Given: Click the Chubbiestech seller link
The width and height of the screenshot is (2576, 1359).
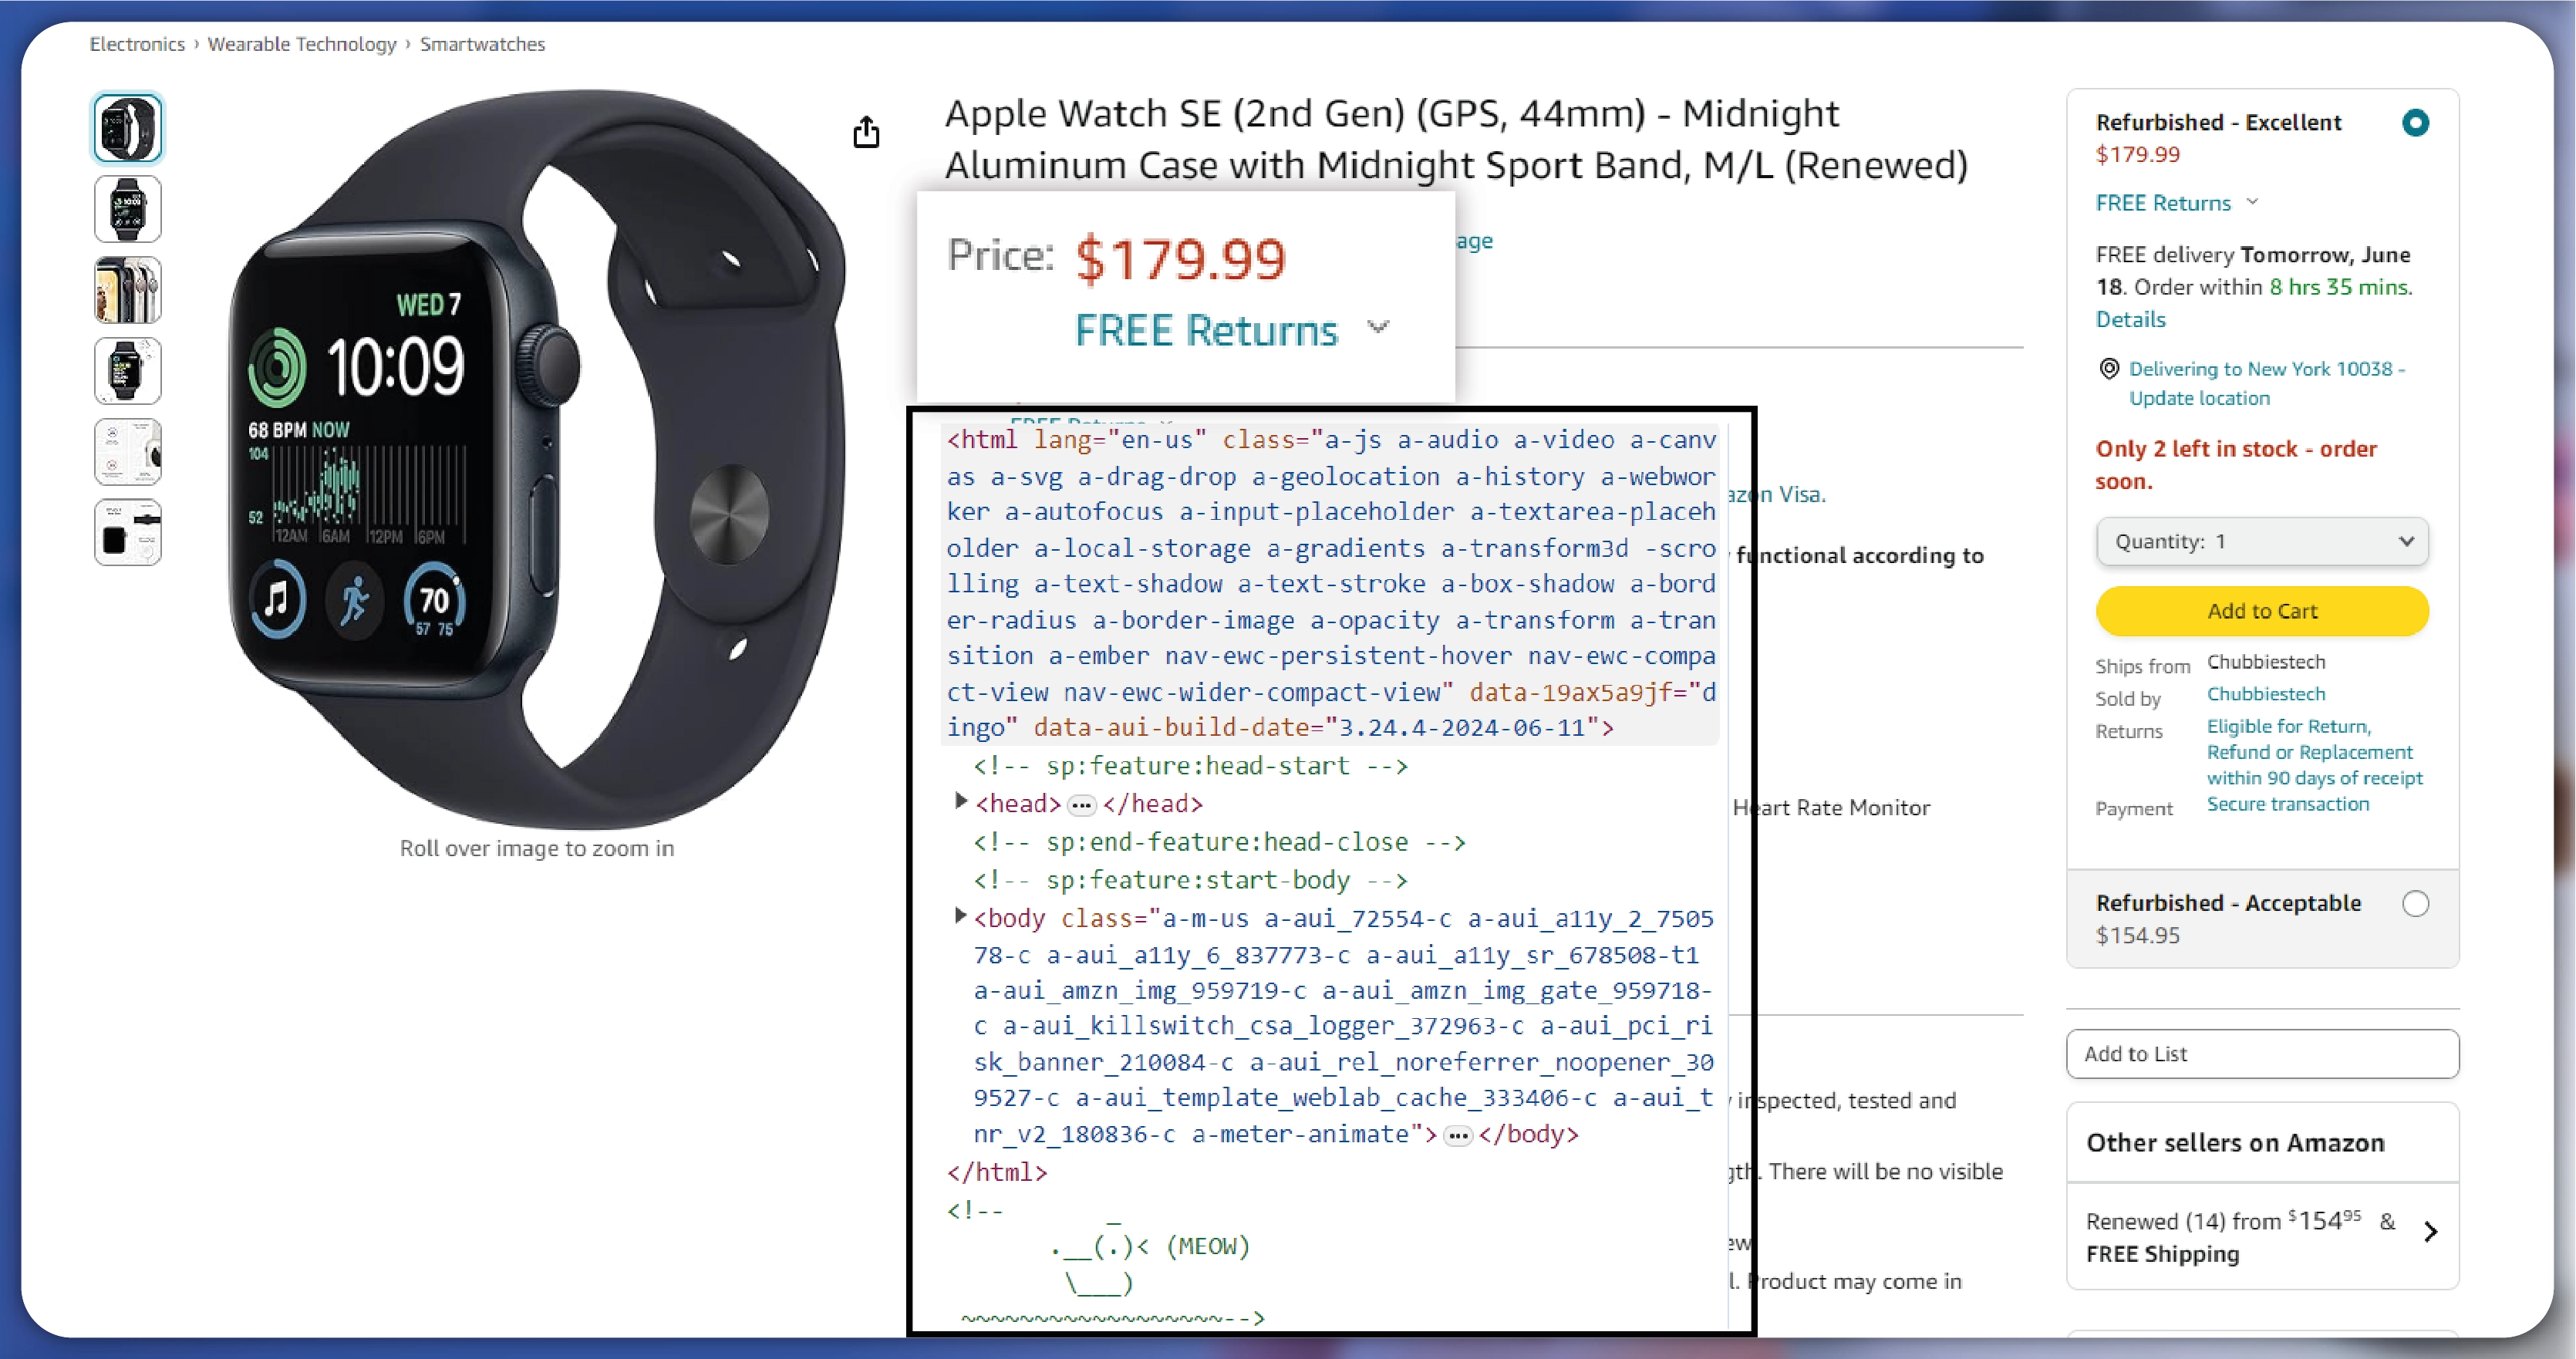Looking at the screenshot, I should (x=2266, y=693).
